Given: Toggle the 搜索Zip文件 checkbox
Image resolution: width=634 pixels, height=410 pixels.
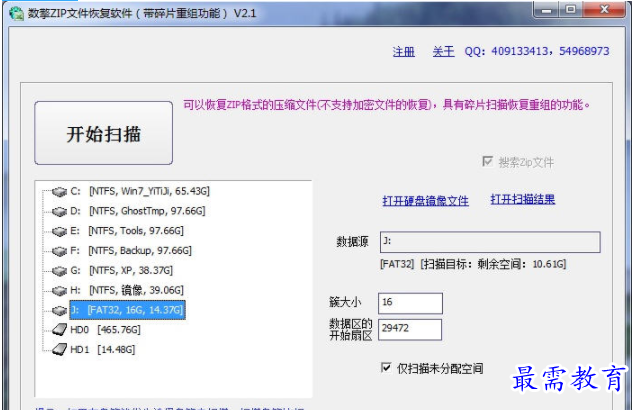Looking at the screenshot, I should [x=488, y=161].
